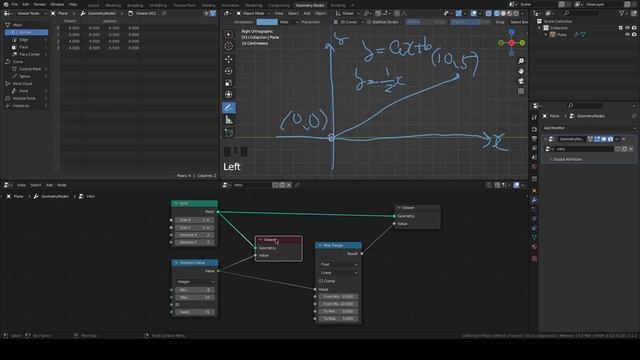The width and height of the screenshot is (640, 360).
Task: Click the viewport pan hand icon
Action: [521, 71]
